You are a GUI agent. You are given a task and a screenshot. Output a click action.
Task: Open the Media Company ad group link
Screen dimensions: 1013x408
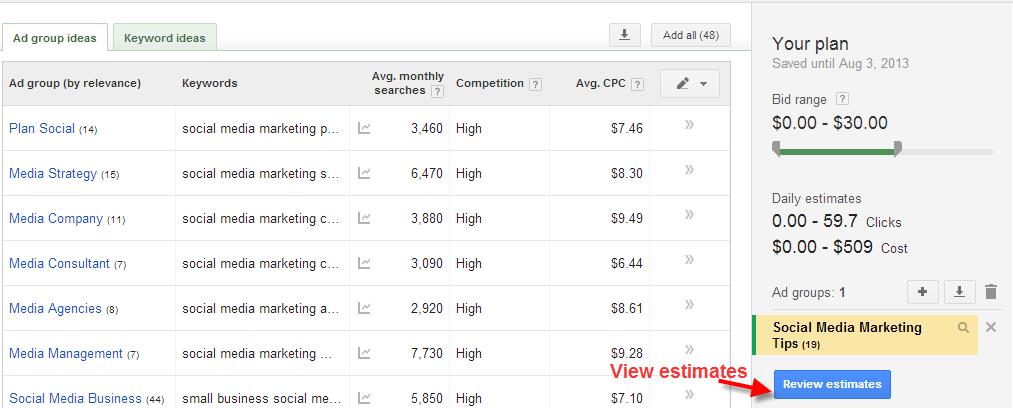[x=56, y=219]
